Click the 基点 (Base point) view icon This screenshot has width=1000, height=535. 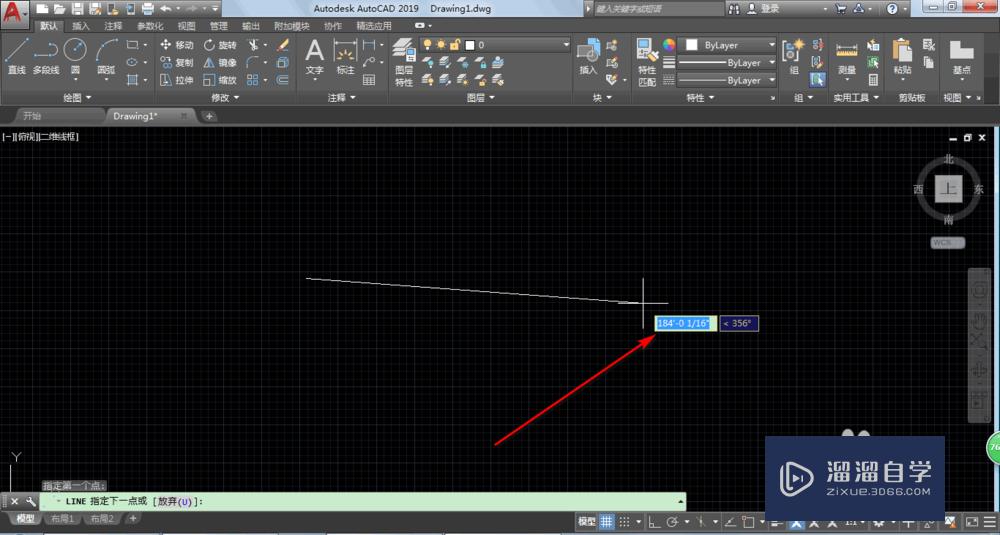click(x=962, y=56)
